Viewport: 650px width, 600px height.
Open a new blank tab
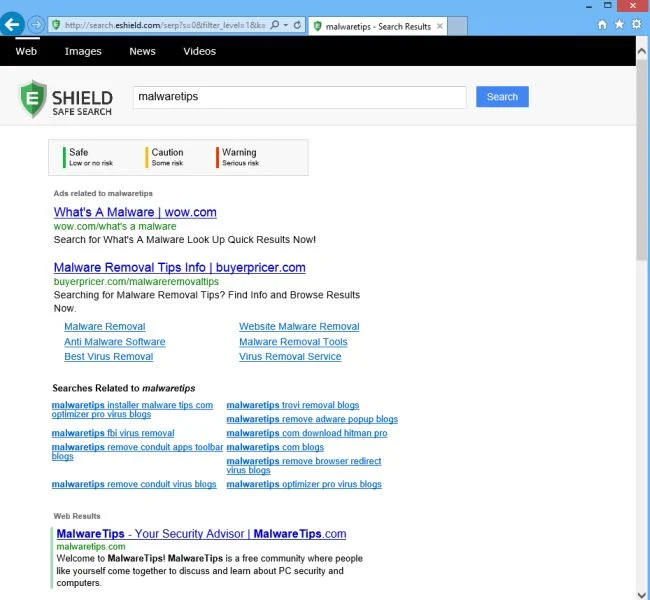458,26
